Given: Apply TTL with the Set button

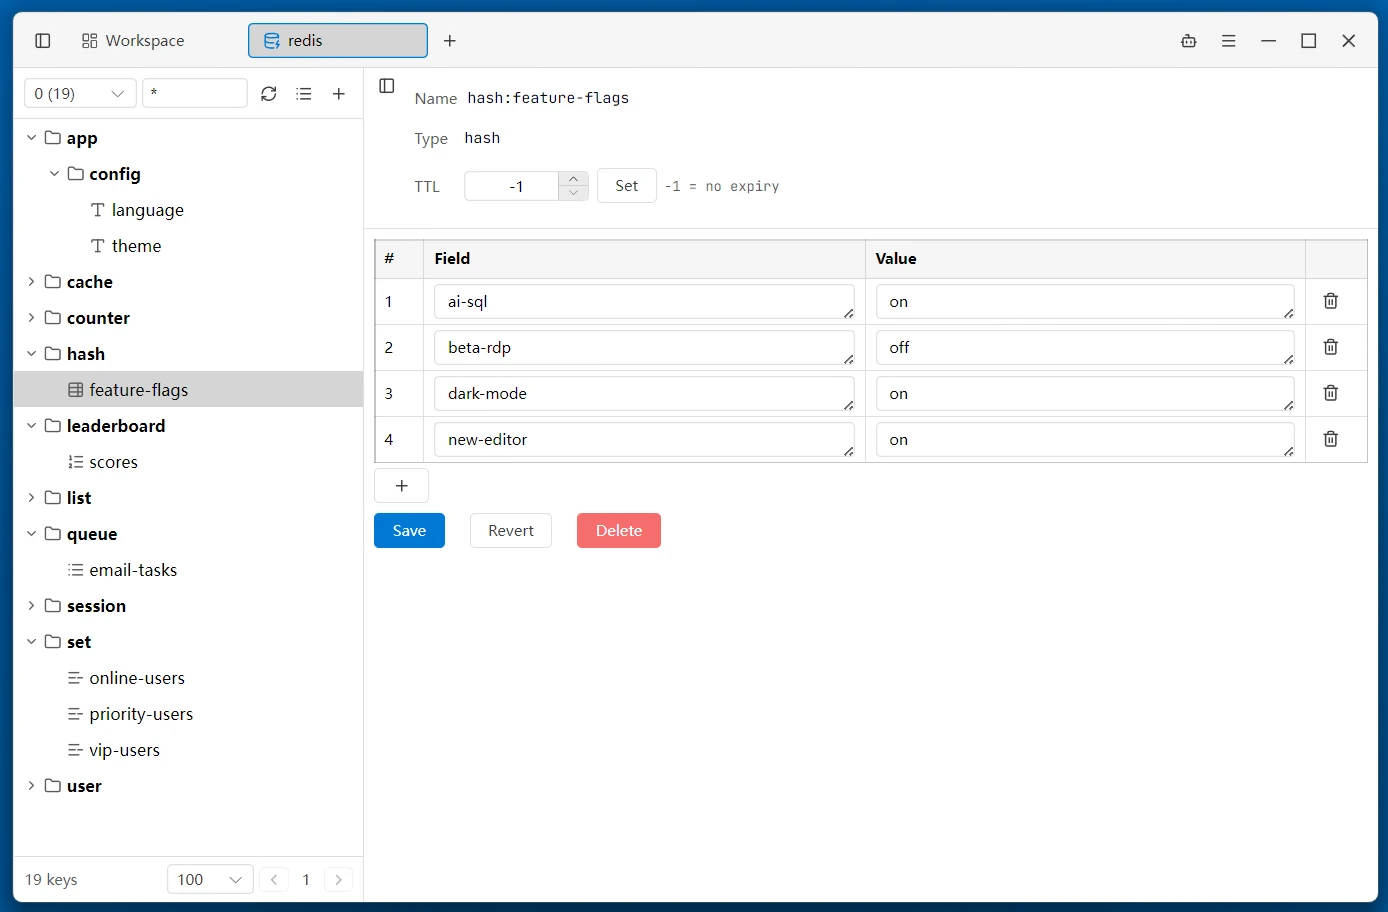Looking at the screenshot, I should [627, 186].
